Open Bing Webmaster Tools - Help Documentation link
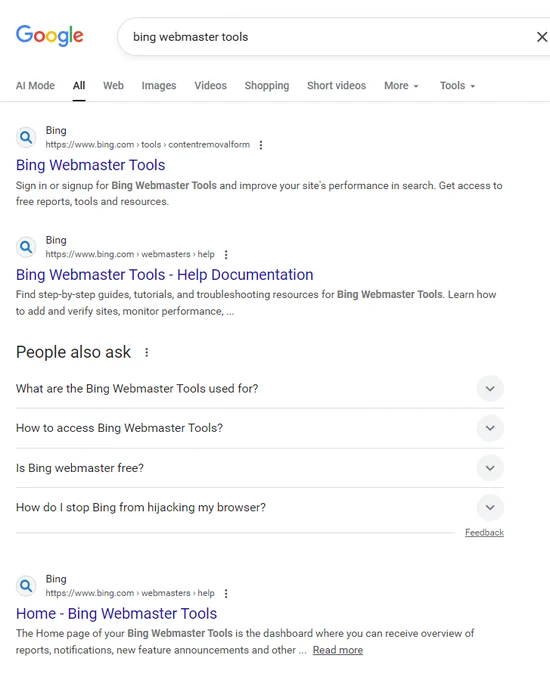This screenshot has width=550, height=680. click(x=164, y=275)
